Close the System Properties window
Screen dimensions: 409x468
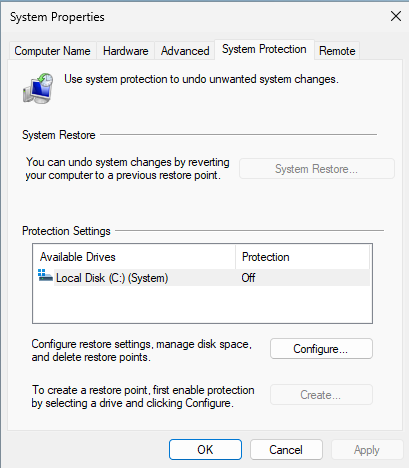396,16
